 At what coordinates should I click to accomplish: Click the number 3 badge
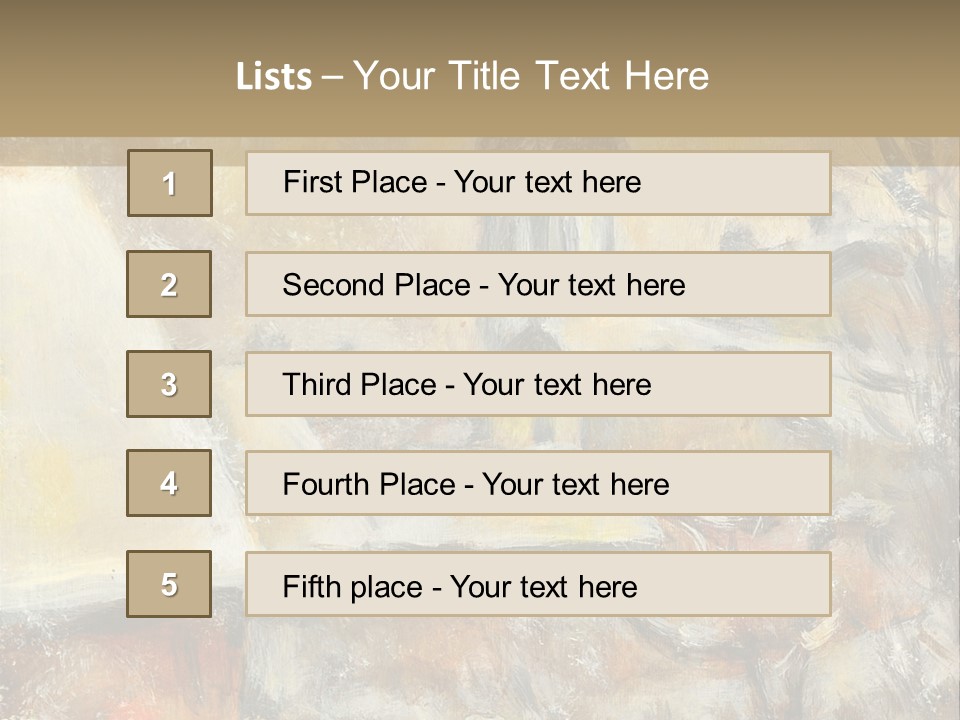[x=169, y=384]
